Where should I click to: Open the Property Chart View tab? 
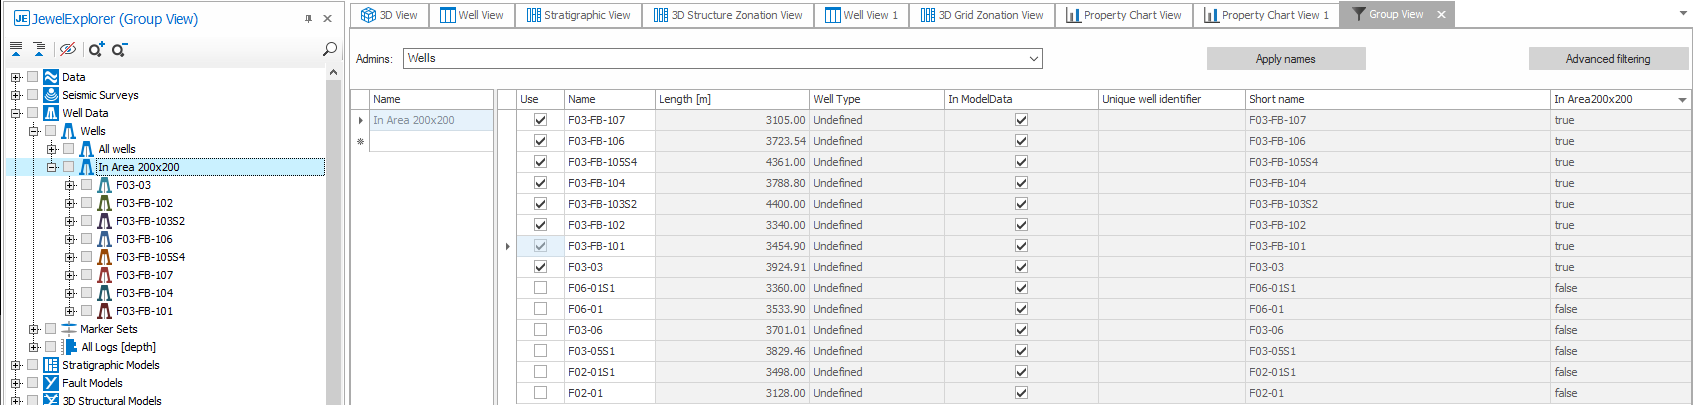[x=1123, y=15]
